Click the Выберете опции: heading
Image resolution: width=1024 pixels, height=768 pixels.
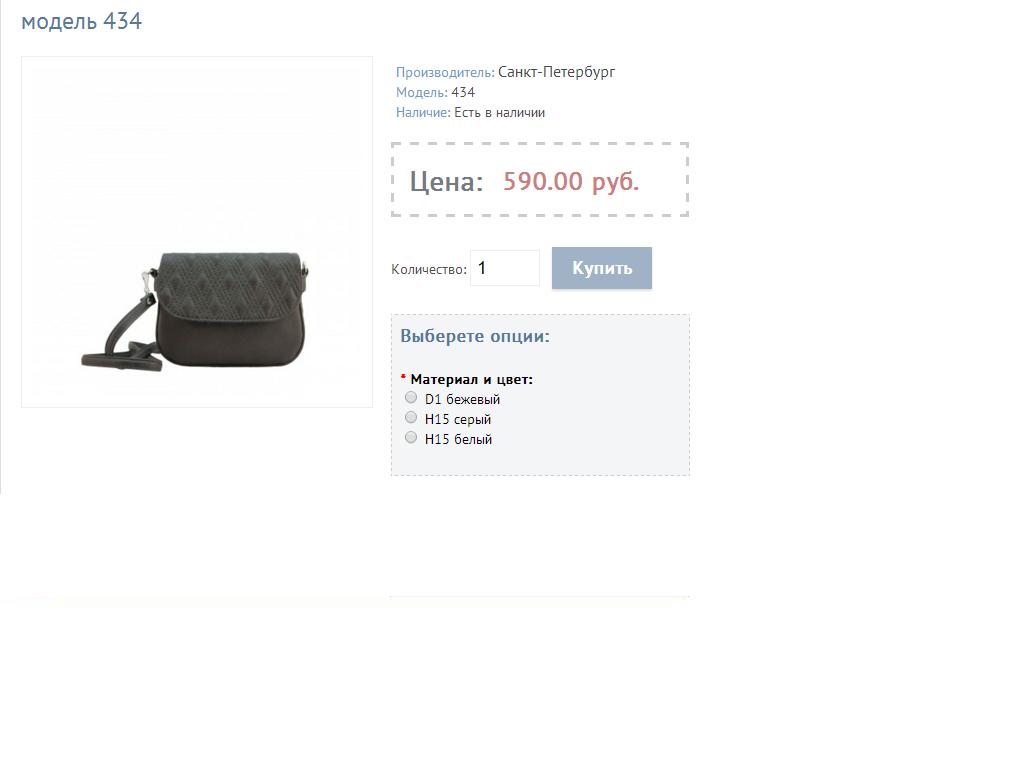click(x=475, y=336)
